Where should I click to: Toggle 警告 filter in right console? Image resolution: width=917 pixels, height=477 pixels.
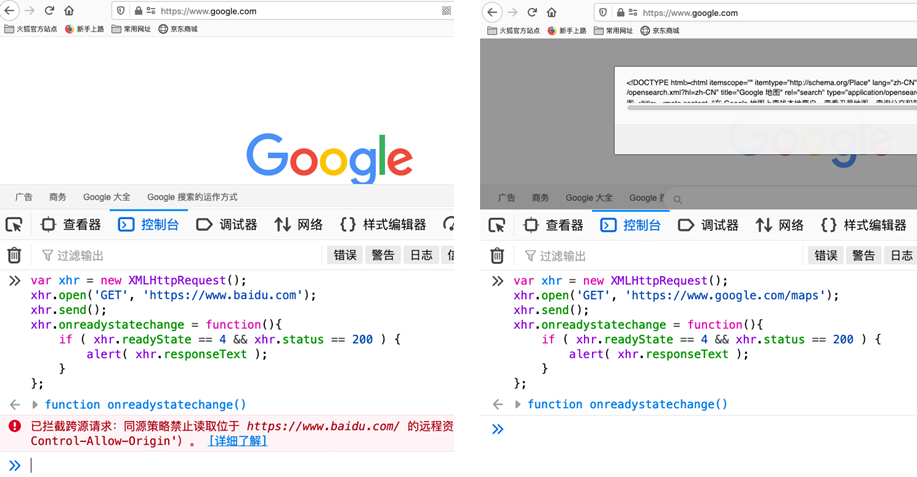[x=864, y=255]
